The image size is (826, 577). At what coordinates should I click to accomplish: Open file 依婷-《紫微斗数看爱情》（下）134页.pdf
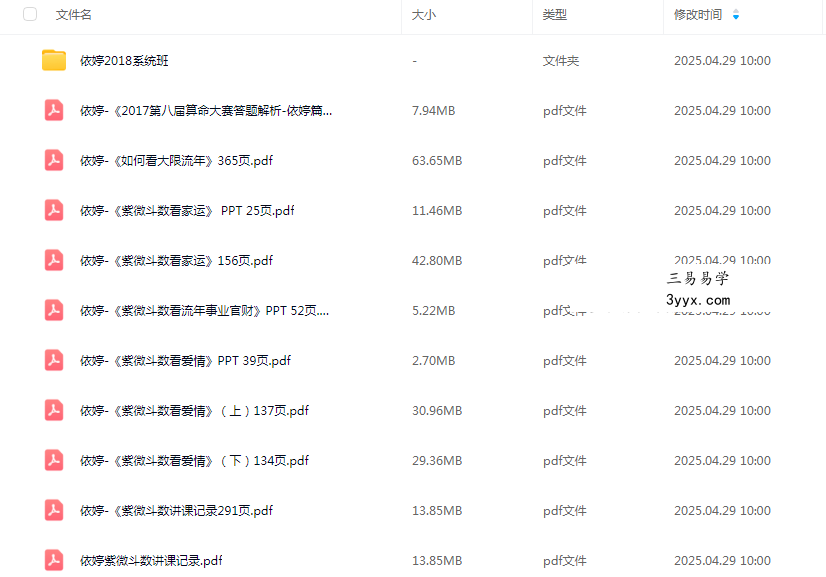pos(194,461)
